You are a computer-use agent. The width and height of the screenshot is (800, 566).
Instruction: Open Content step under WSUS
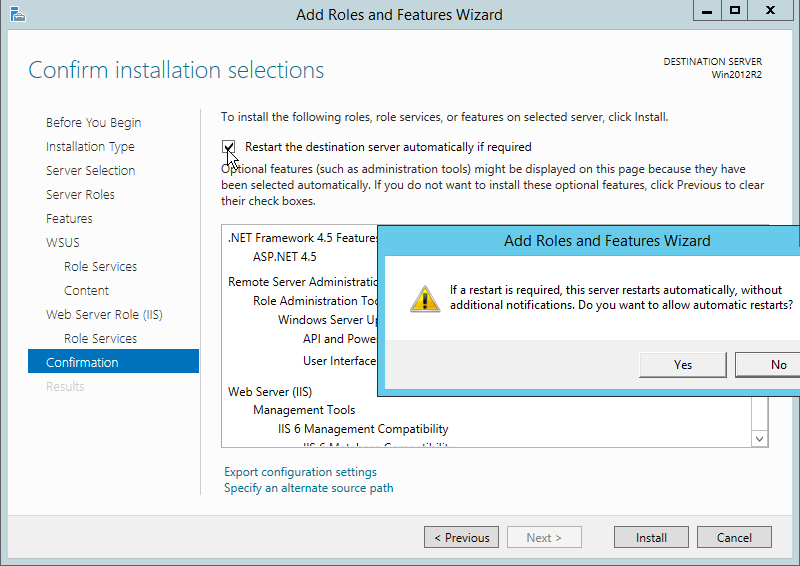(86, 290)
